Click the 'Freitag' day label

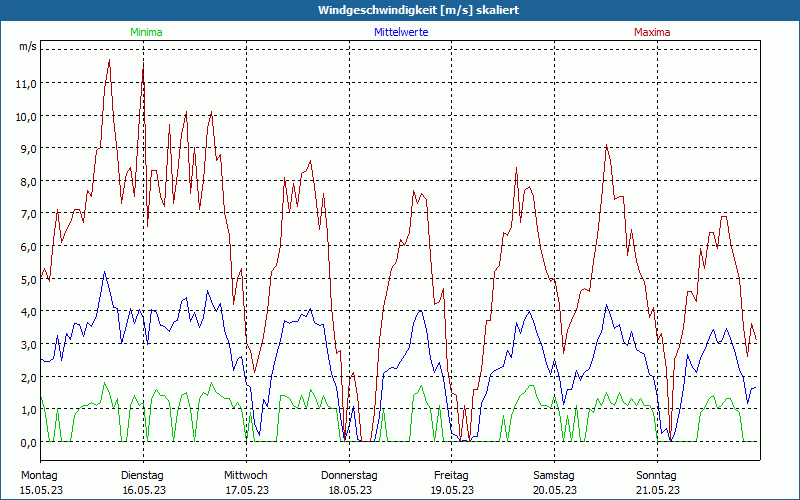[x=451, y=476]
